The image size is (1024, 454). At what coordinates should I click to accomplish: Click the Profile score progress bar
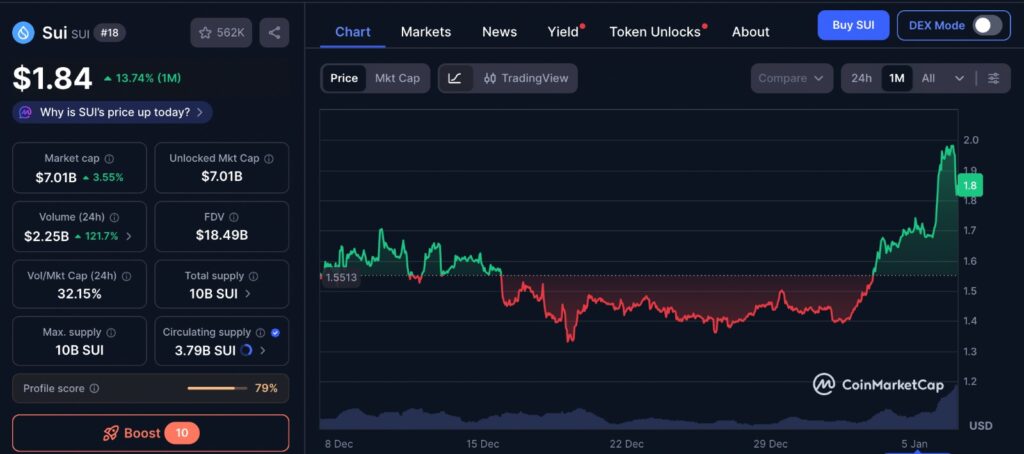217,389
